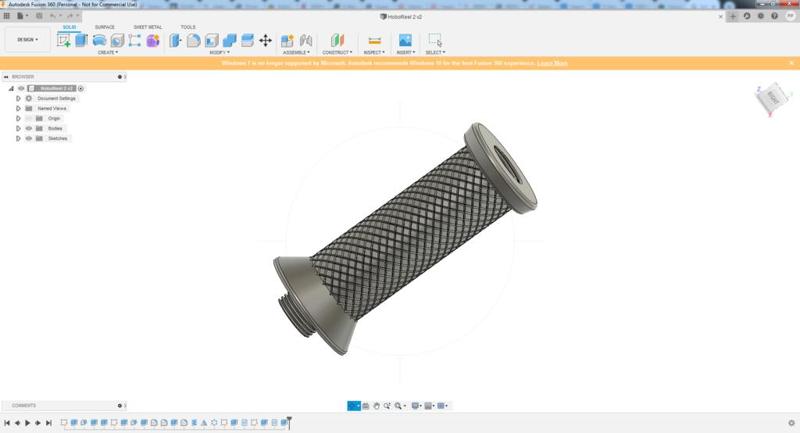Select the Extrude tool

tap(82, 40)
